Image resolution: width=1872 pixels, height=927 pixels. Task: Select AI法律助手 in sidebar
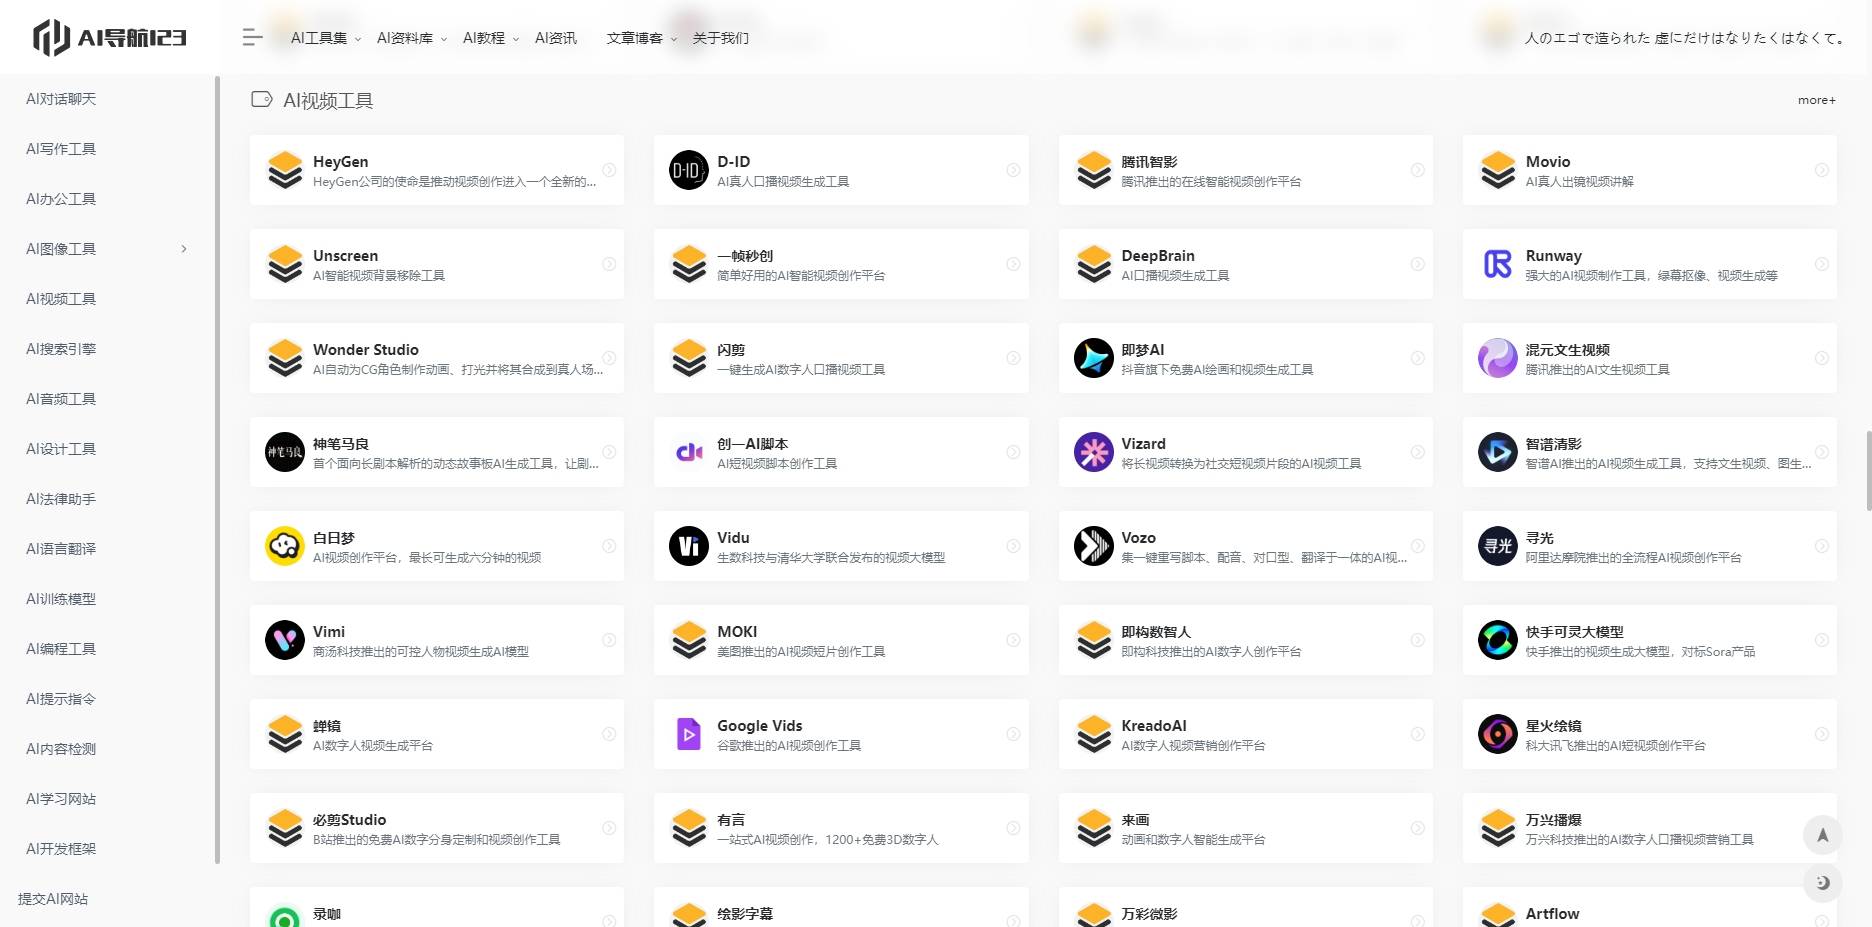pyautogui.click(x=61, y=499)
